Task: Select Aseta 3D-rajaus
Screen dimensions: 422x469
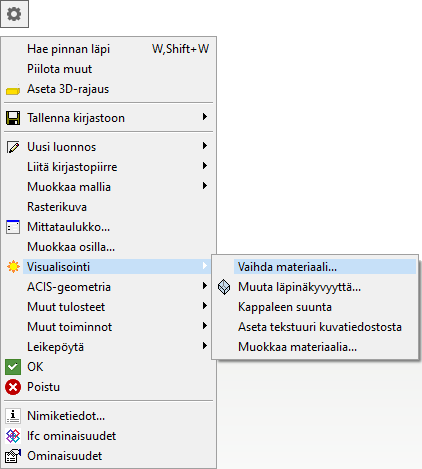Action: pyautogui.click(x=108, y=89)
